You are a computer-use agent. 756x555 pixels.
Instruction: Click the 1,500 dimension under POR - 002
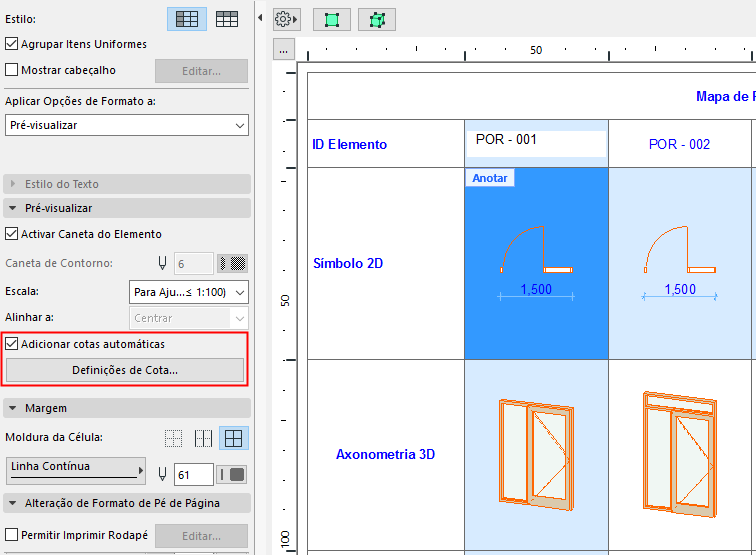[x=680, y=289]
